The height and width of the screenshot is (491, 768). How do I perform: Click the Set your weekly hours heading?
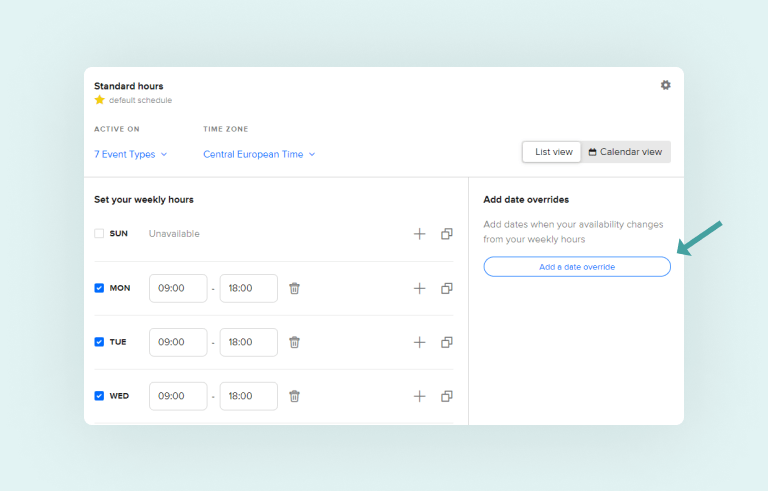click(x=144, y=199)
